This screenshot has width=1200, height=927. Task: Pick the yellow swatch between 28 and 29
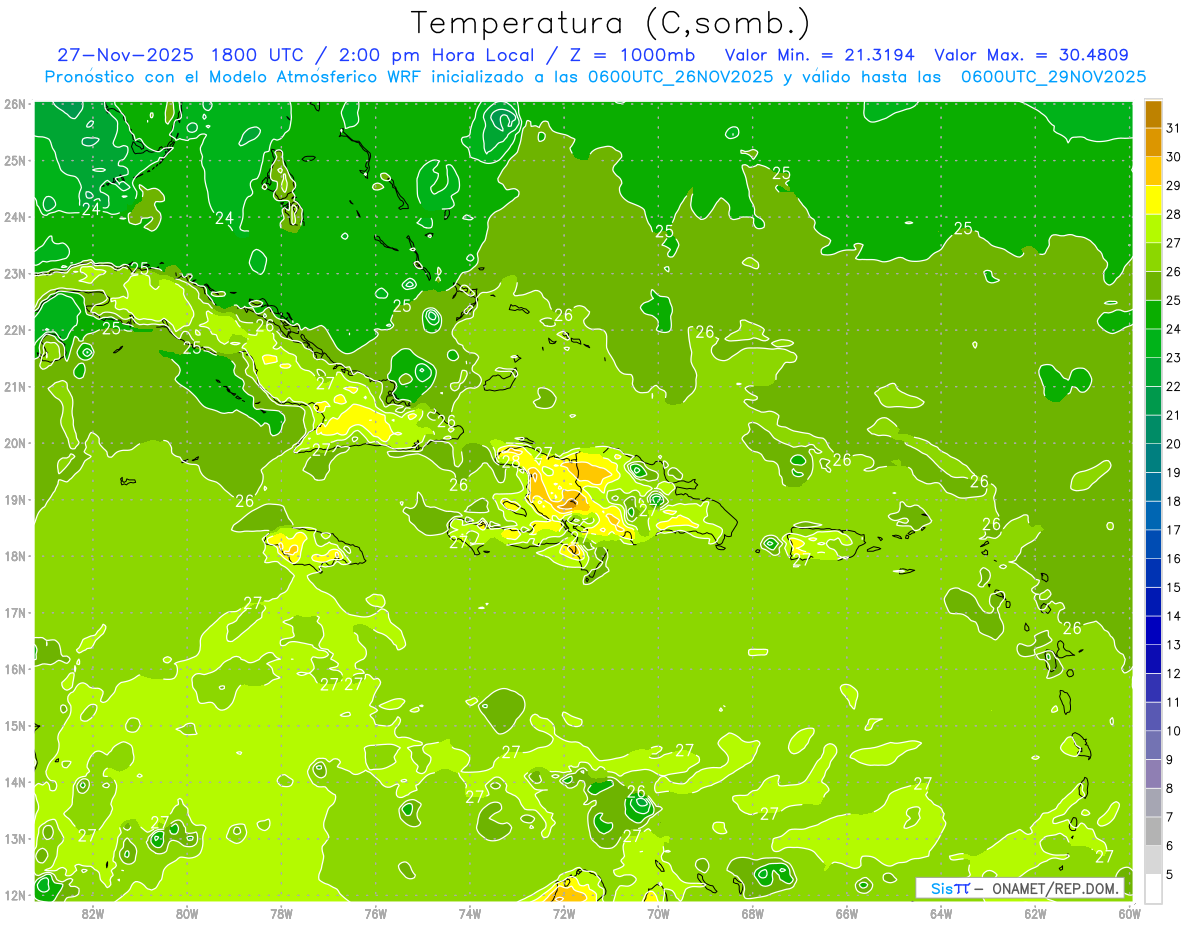click(x=1153, y=200)
